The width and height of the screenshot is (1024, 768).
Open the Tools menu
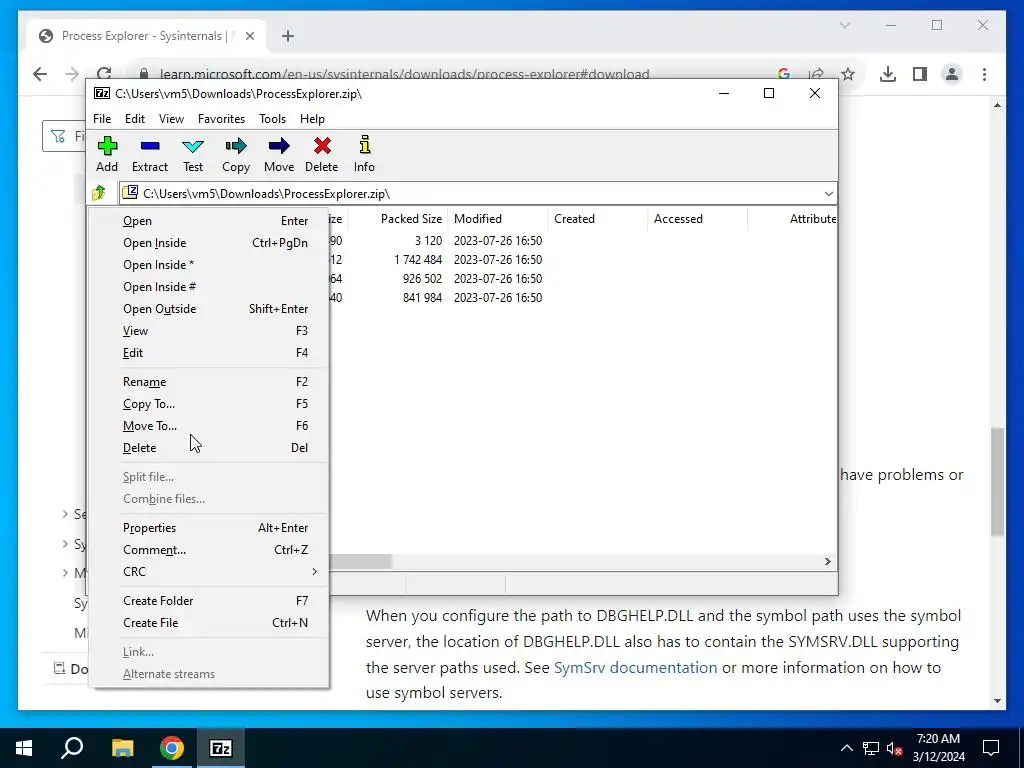[272, 119]
